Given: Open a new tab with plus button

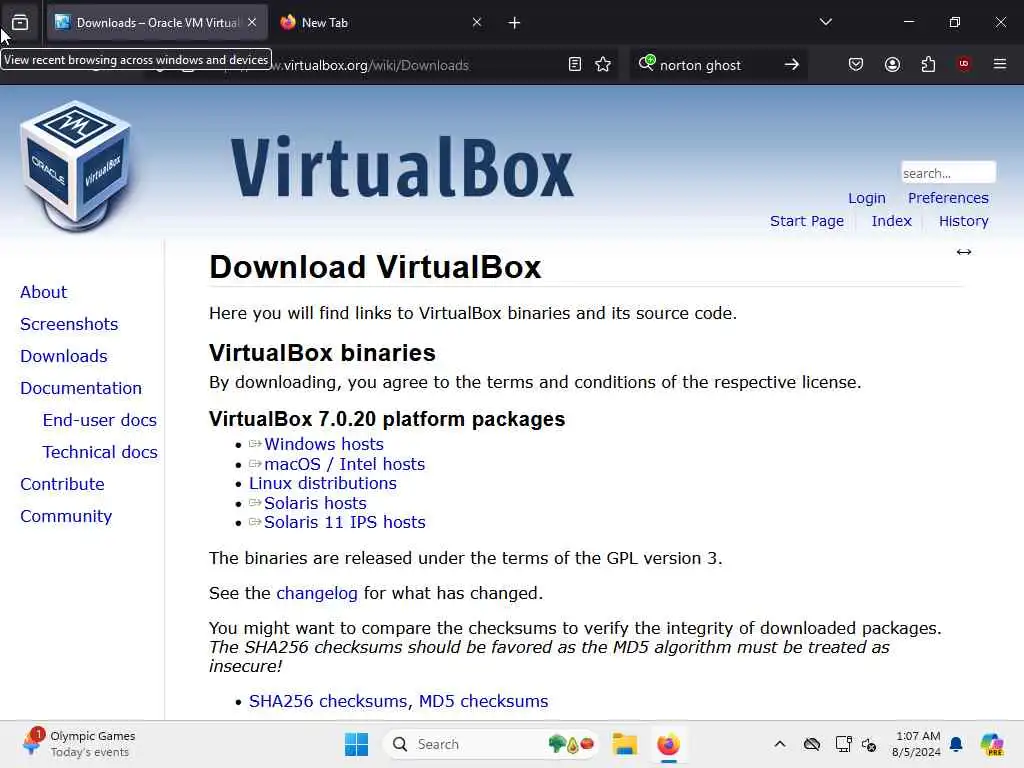Looking at the screenshot, I should (x=515, y=23).
